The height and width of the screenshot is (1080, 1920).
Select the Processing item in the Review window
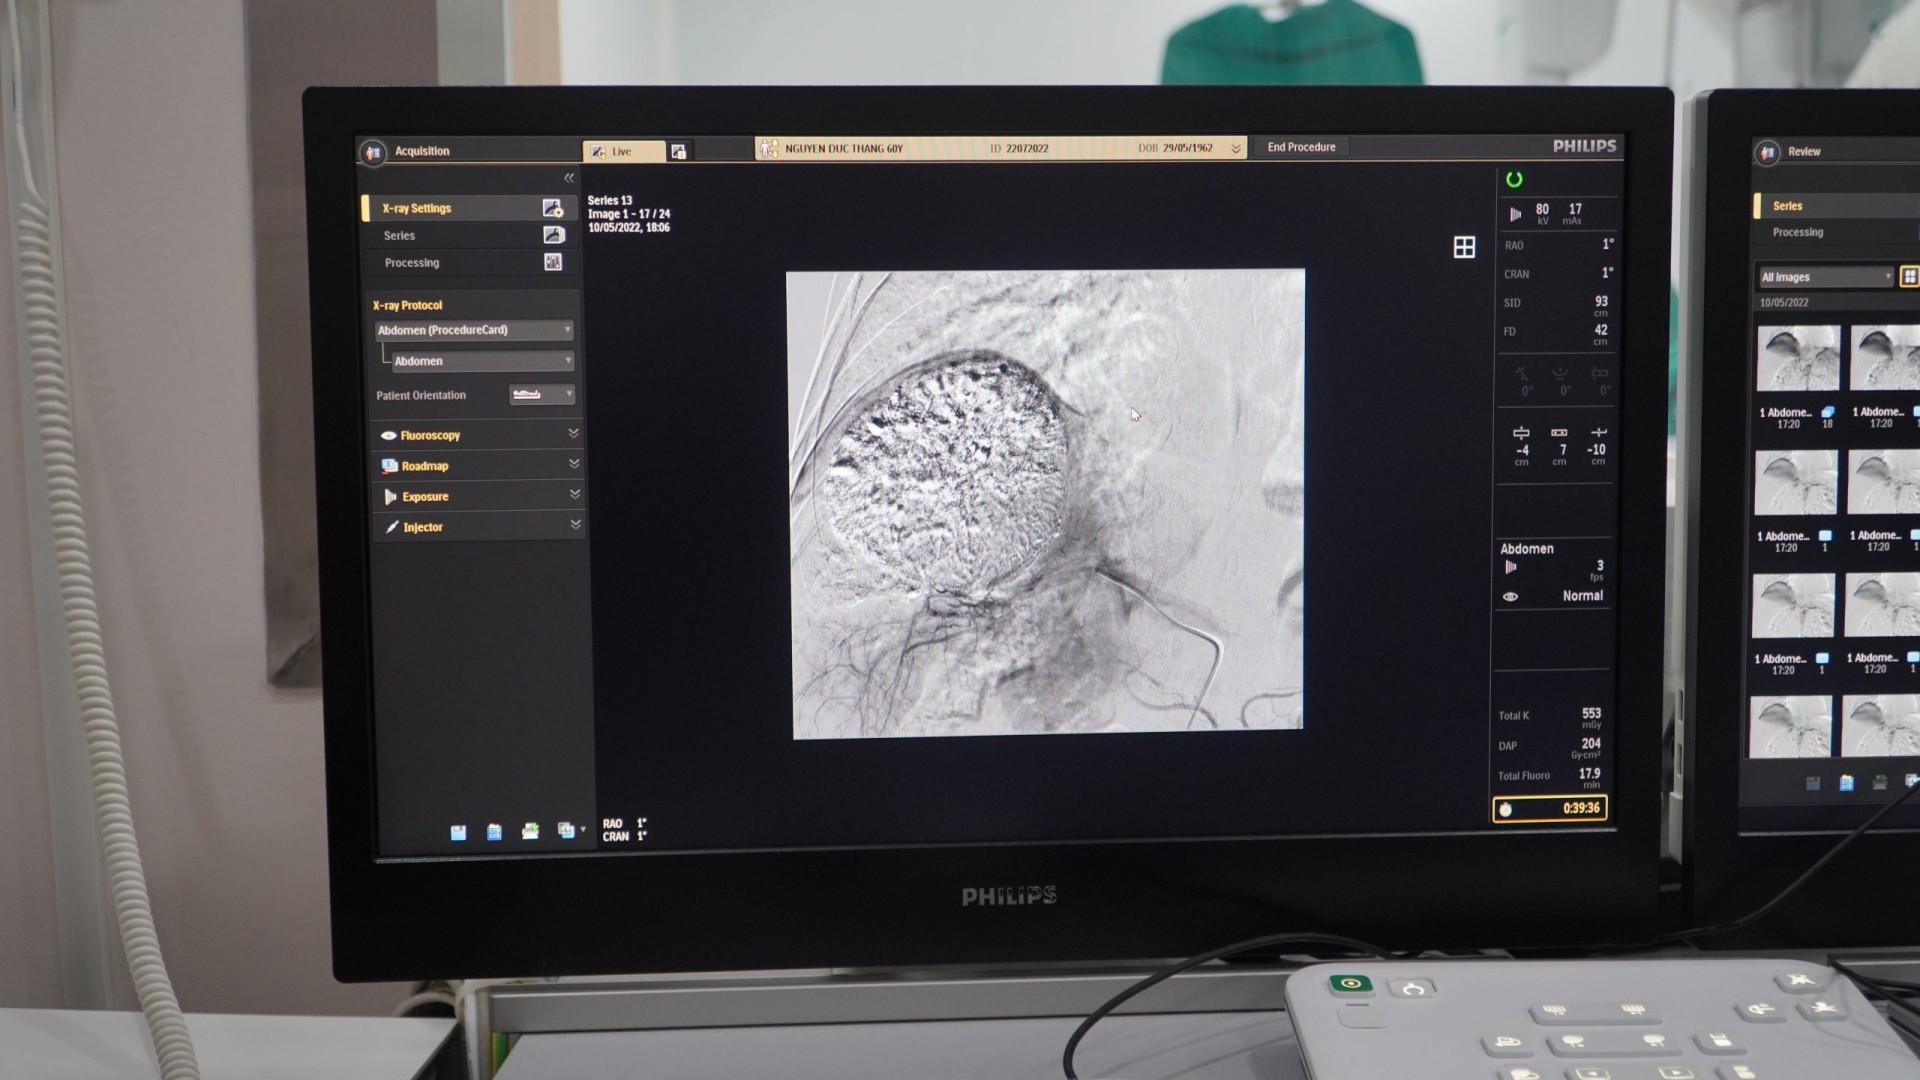1838,232
